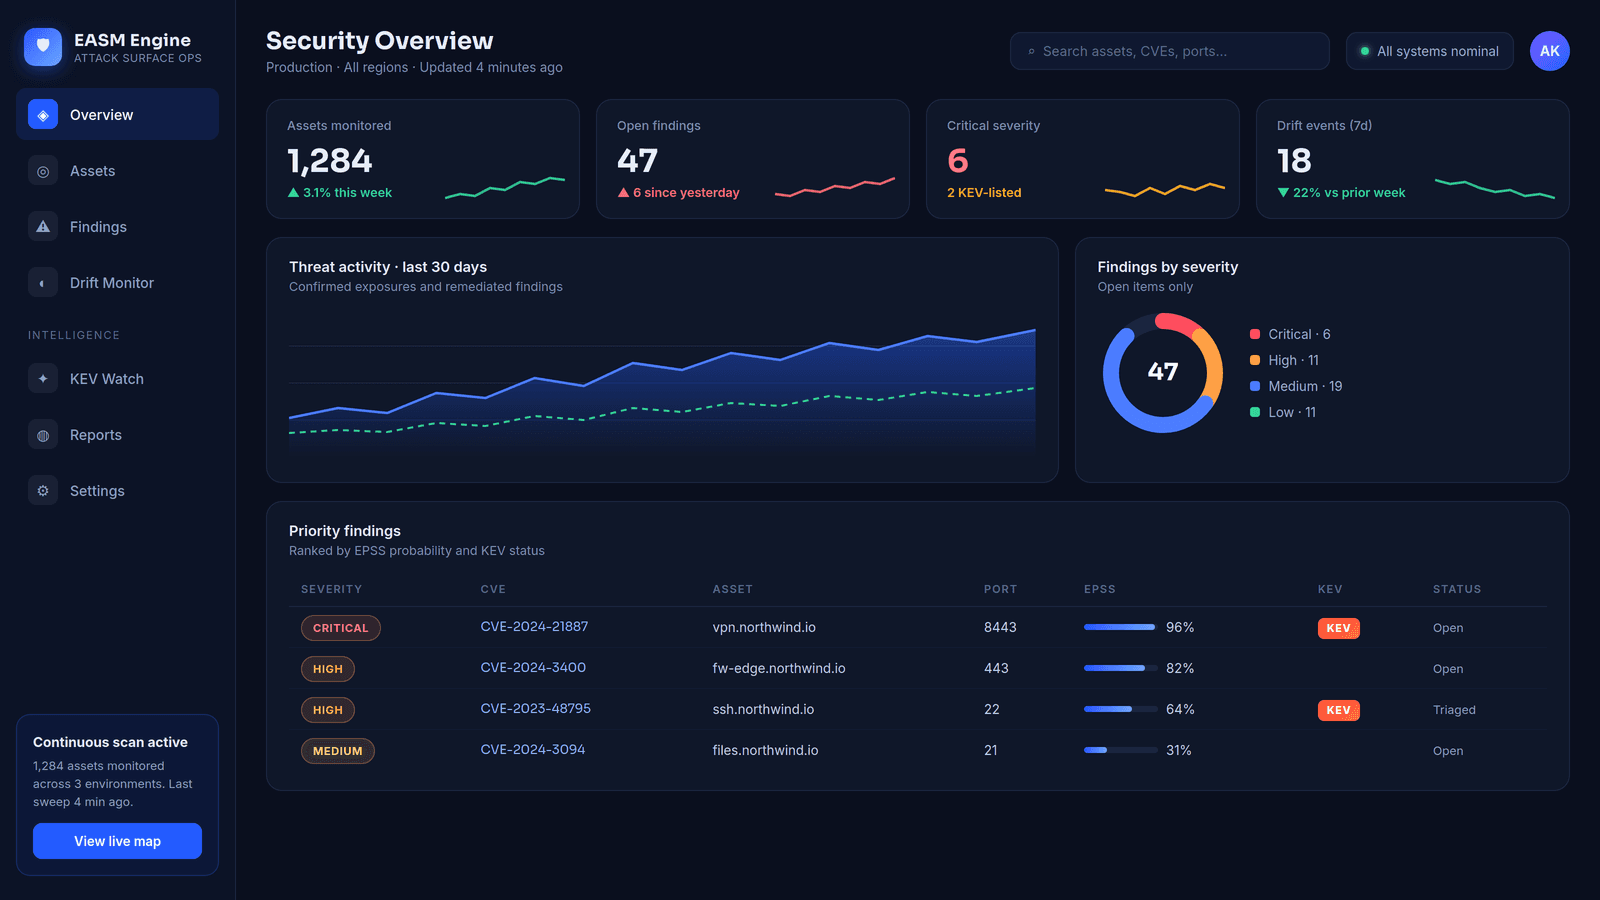
Task: Click the Critical severity 6 card
Action: [1083, 159]
